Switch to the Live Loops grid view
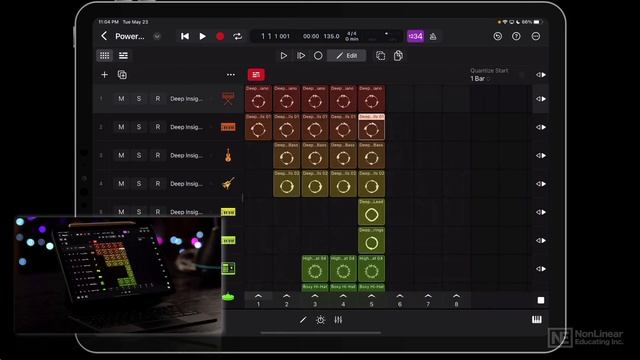The width and height of the screenshot is (640, 360). 104,56
